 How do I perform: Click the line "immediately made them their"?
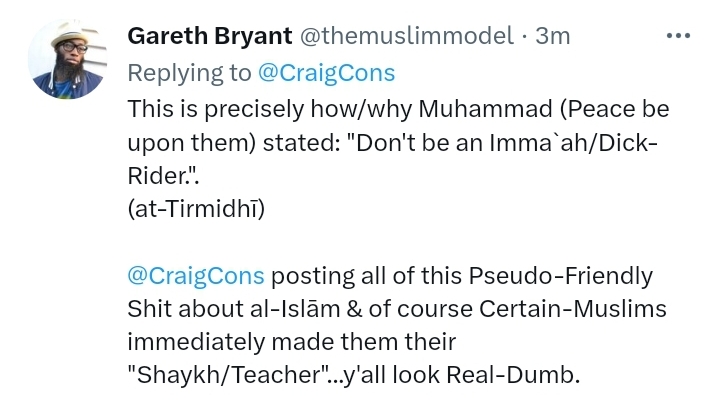click(x=292, y=342)
